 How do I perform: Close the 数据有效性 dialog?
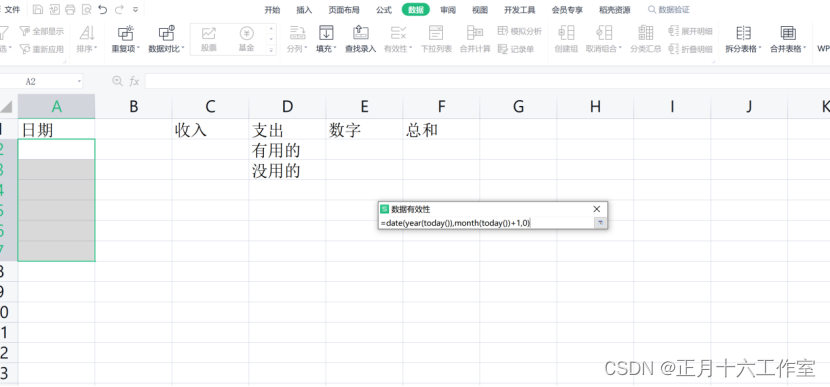point(597,209)
